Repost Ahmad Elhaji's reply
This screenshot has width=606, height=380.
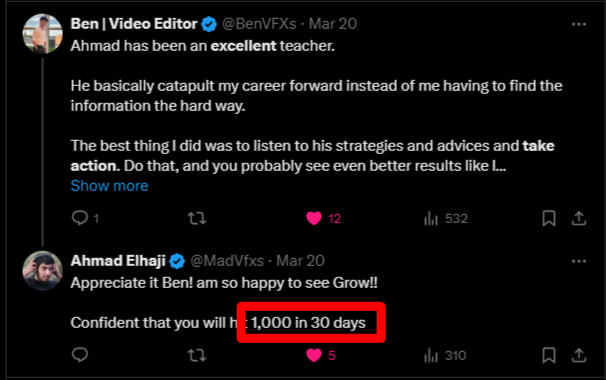coord(197,355)
